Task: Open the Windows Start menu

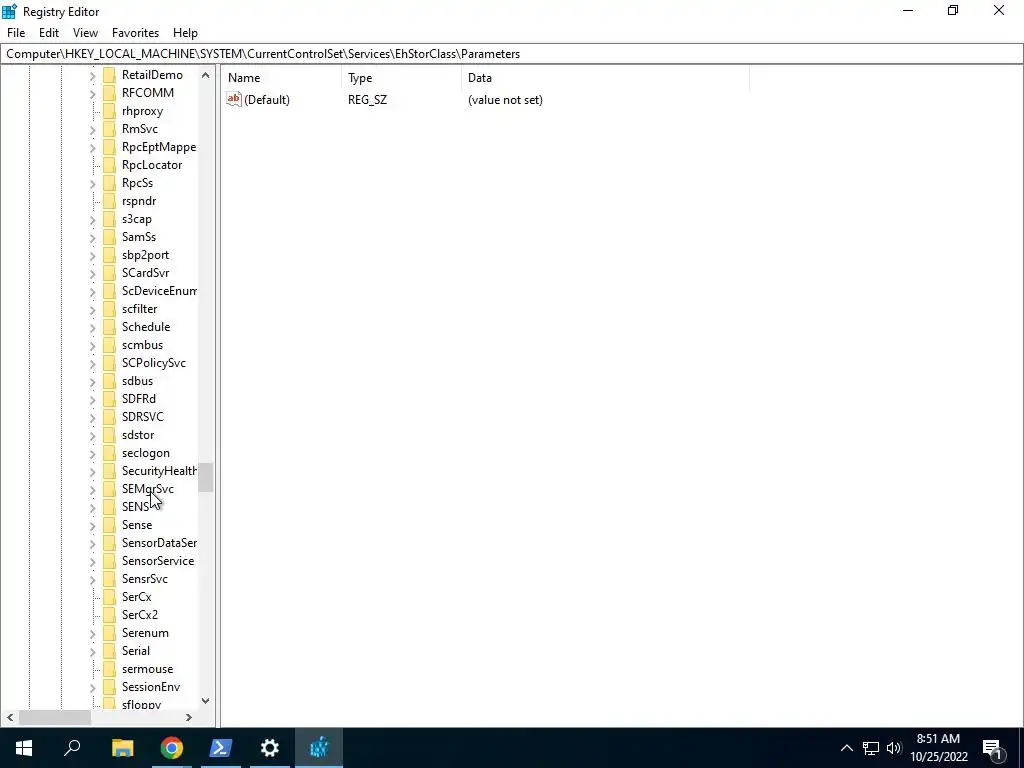Action: point(24,748)
